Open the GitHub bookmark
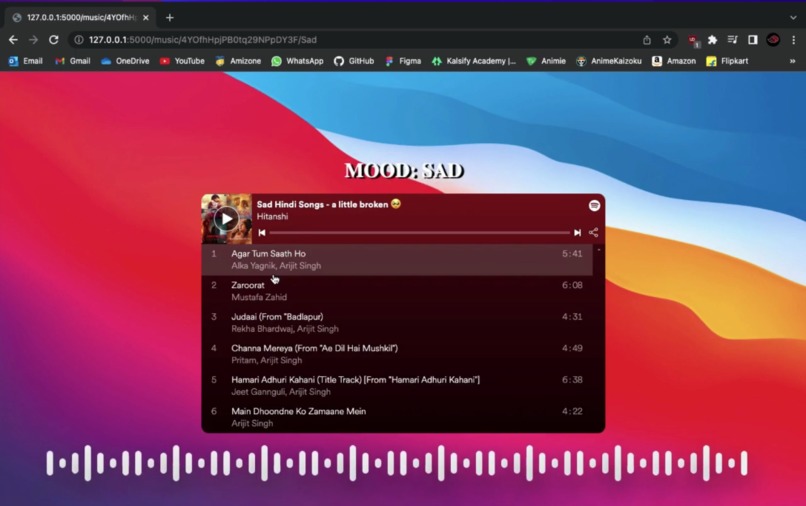Screen dimensions: 806x506 354,61
